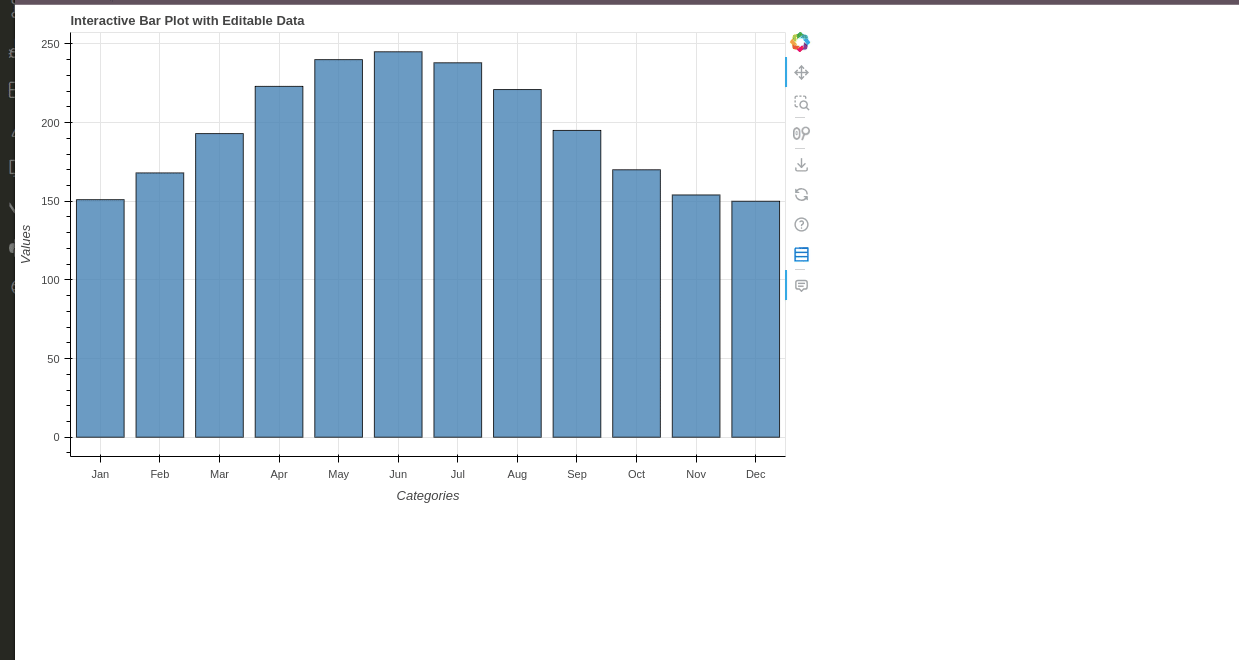The image size is (1239, 660).
Task: Save the plot with download icon
Action: click(801, 164)
